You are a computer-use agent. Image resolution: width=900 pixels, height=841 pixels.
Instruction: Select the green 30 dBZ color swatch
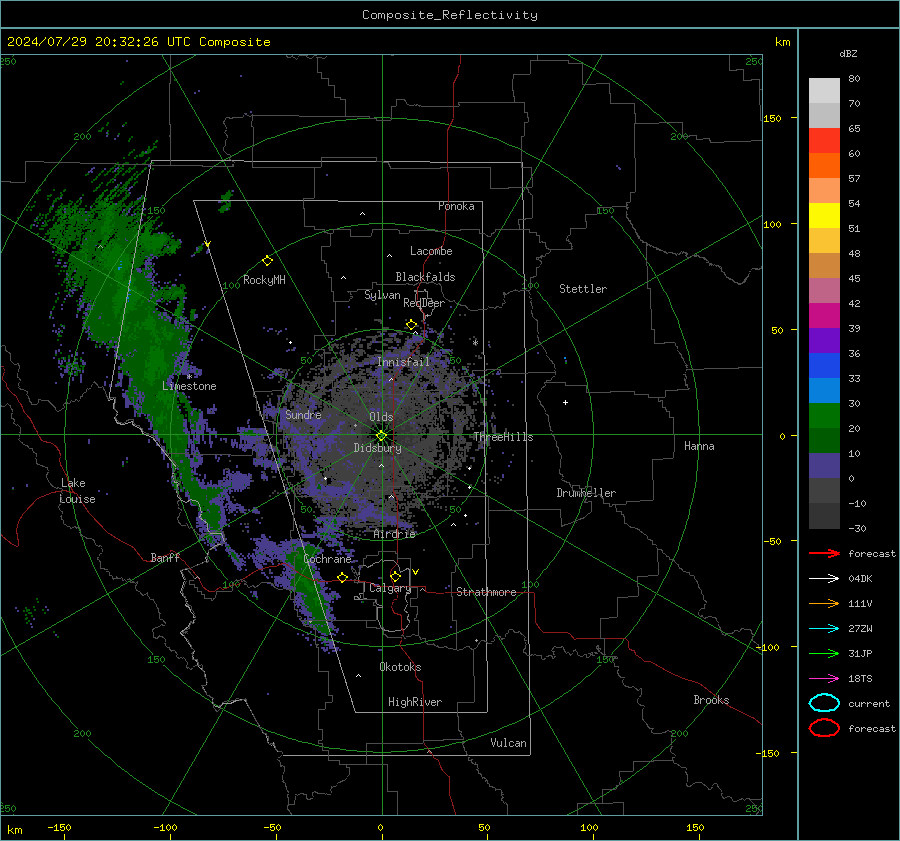pos(824,416)
